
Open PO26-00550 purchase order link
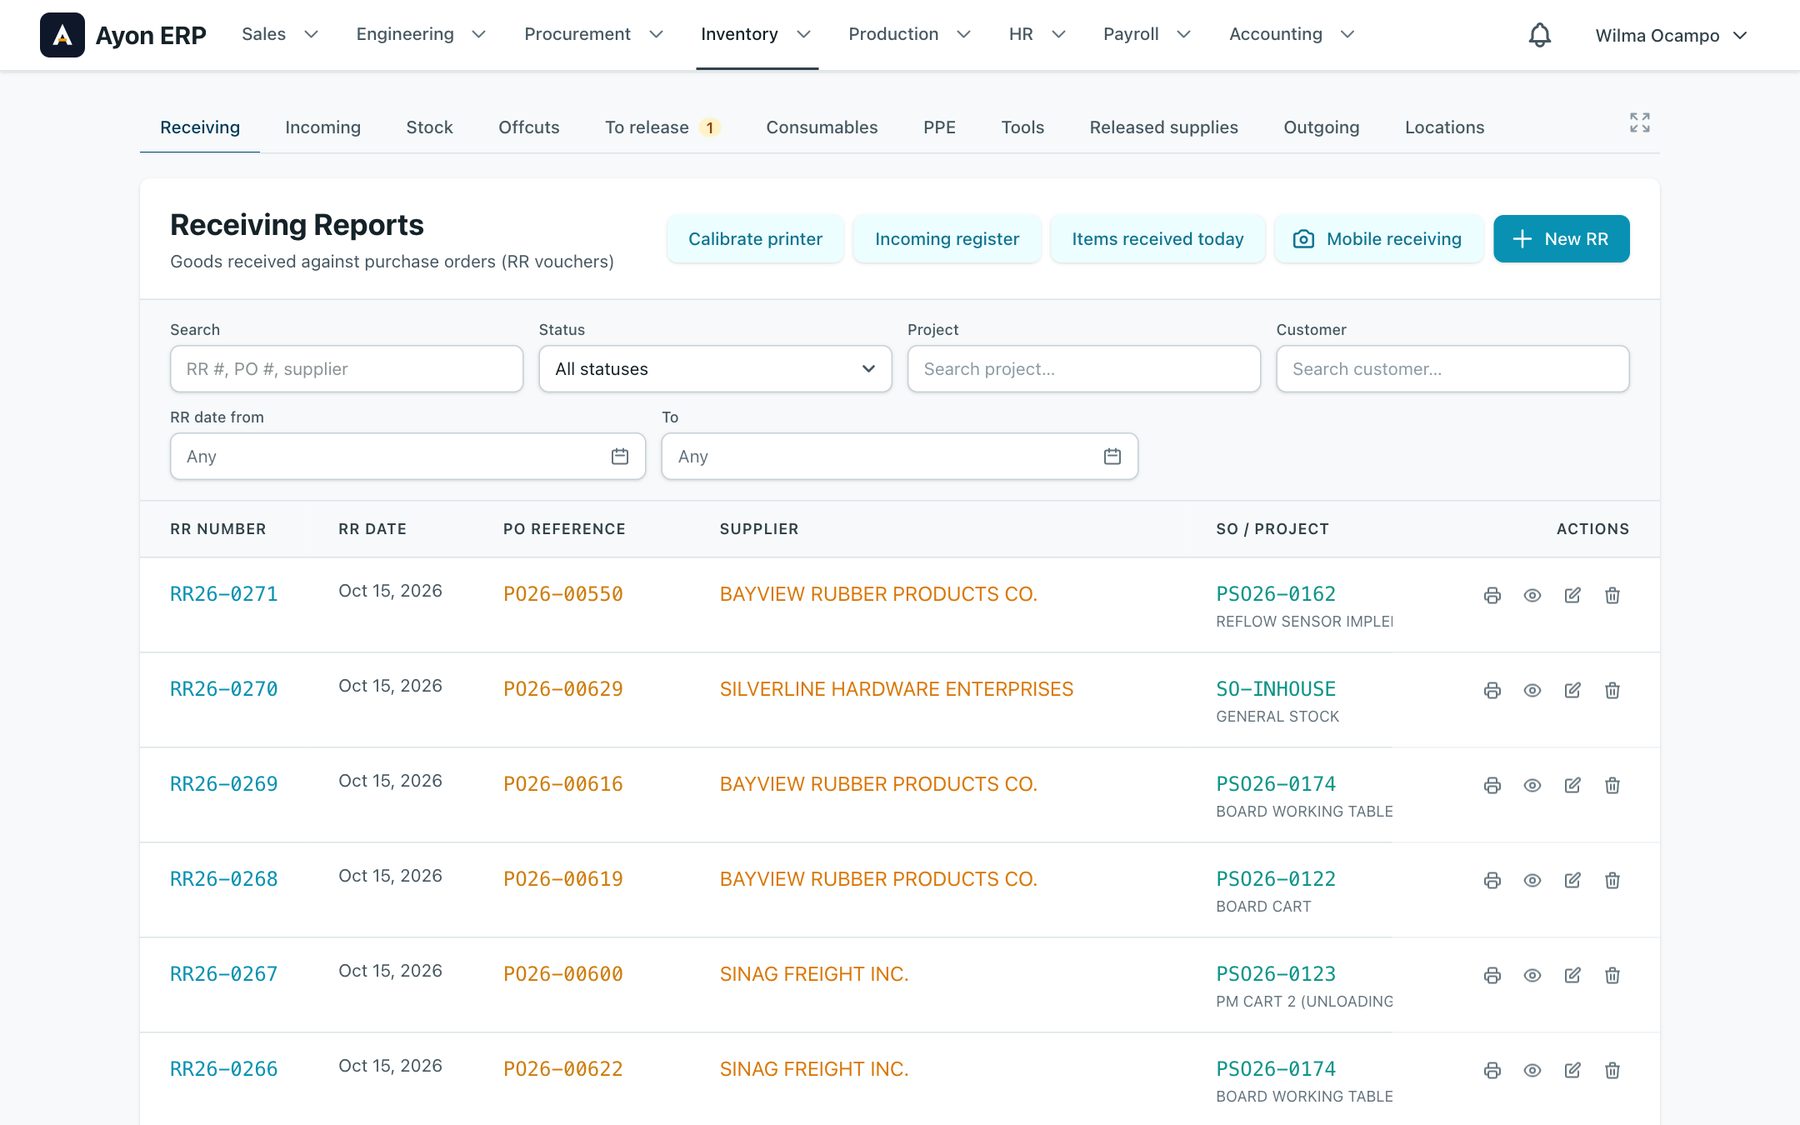click(x=563, y=594)
